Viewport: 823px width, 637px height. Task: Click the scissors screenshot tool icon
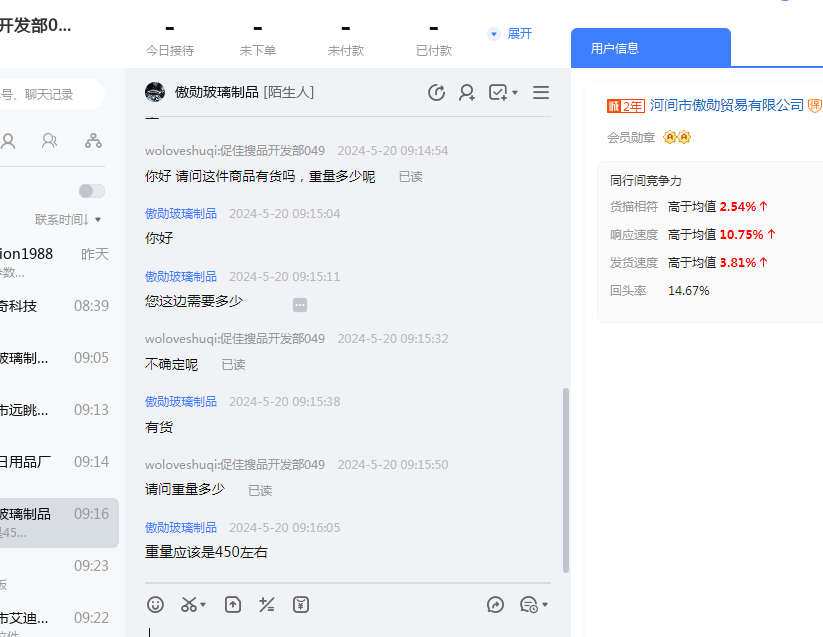click(x=189, y=604)
